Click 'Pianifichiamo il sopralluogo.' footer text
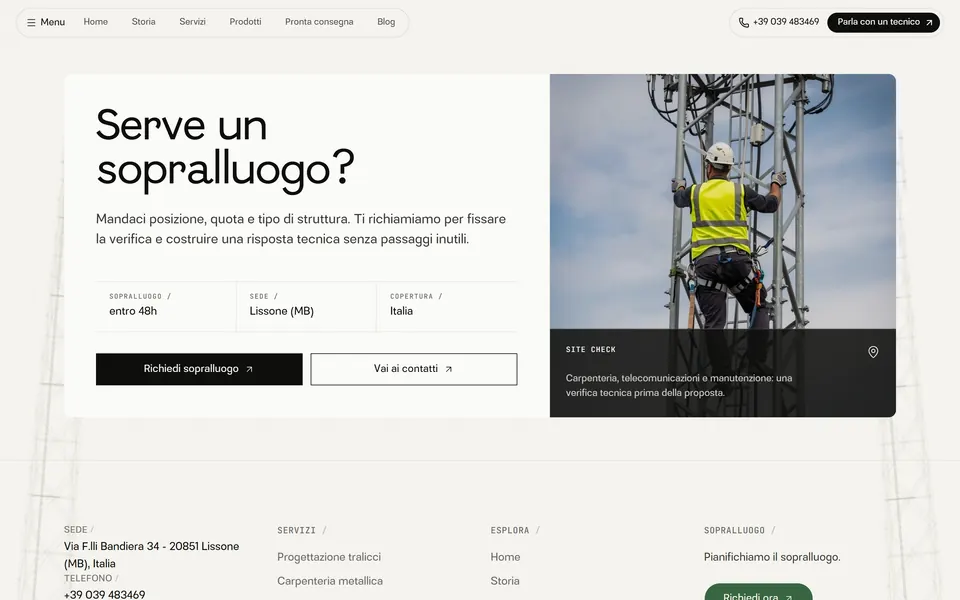The width and height of the screenshot is (960, 600). coord(772,557)
